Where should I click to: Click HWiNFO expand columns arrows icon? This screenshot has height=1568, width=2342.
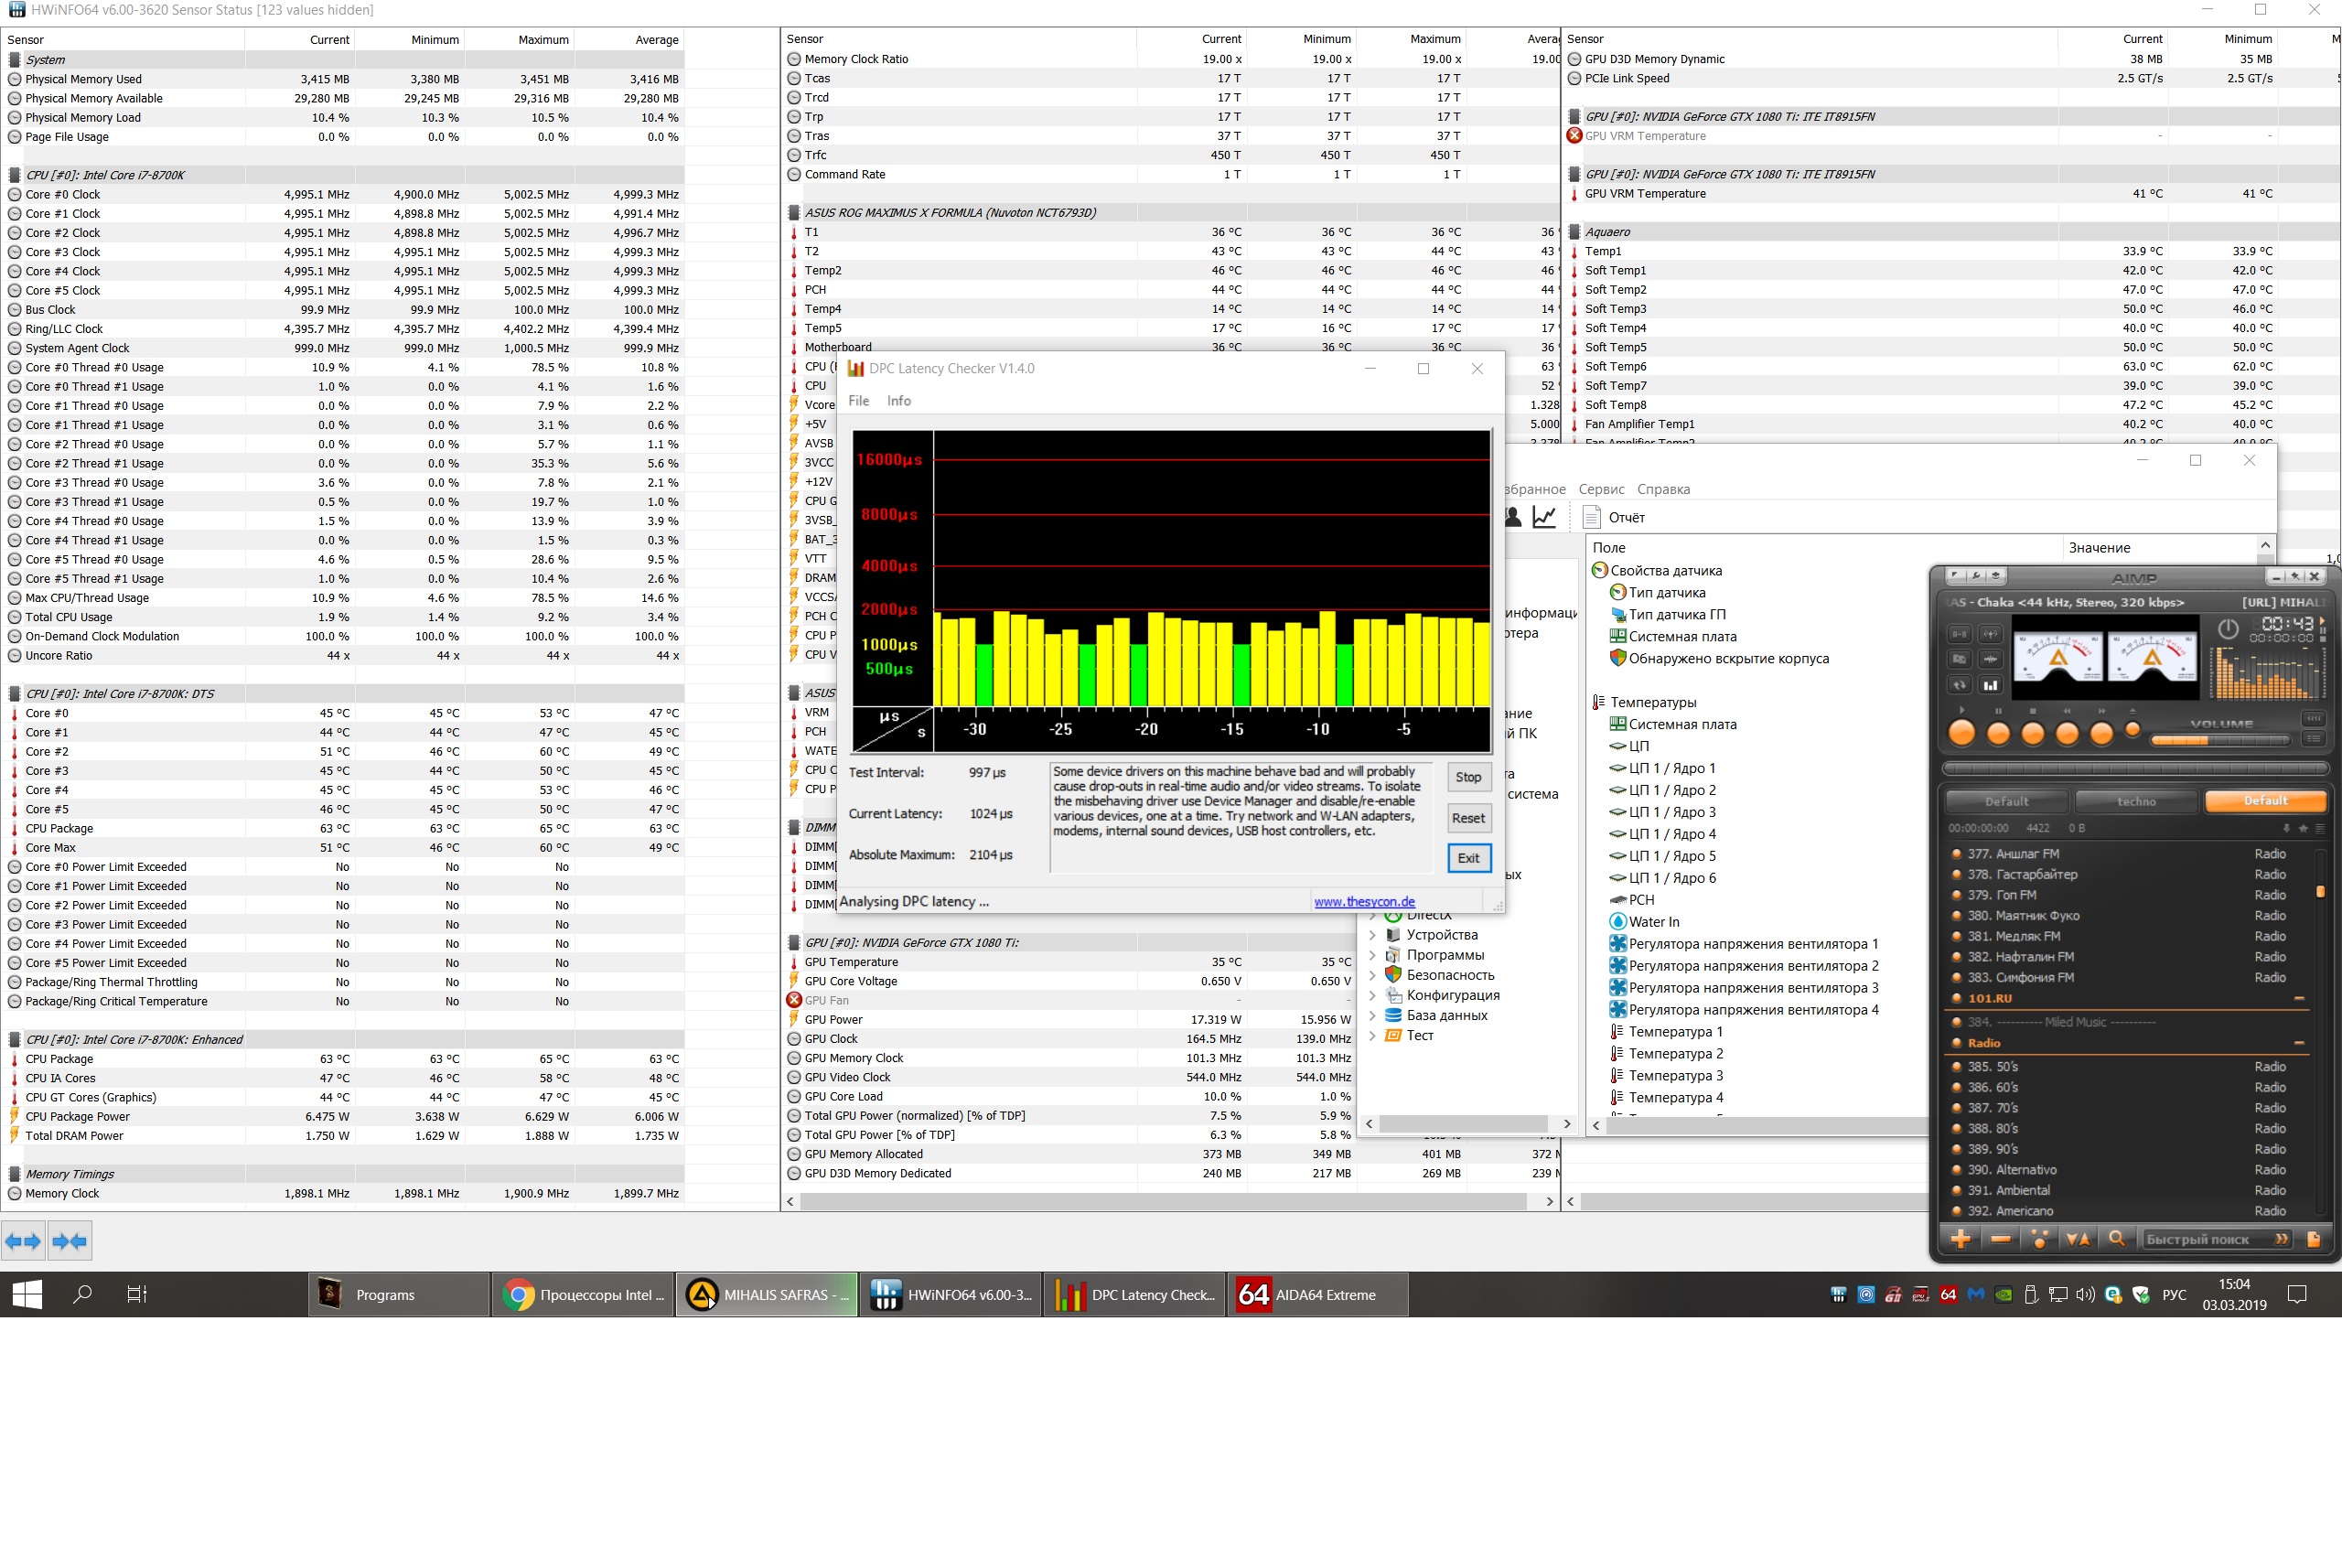[x=23, y=1241]
